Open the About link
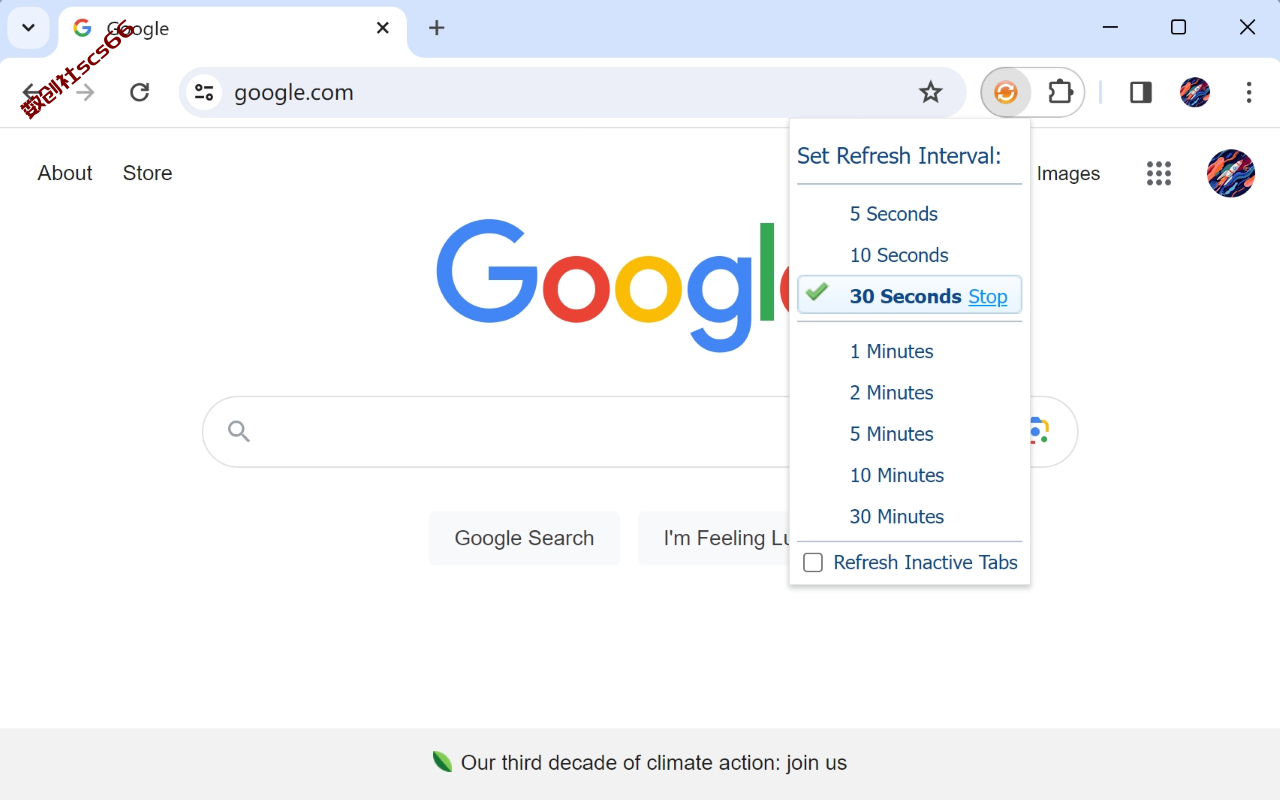The height and width of the screenshot is (800, 1280). click(65, 173)
